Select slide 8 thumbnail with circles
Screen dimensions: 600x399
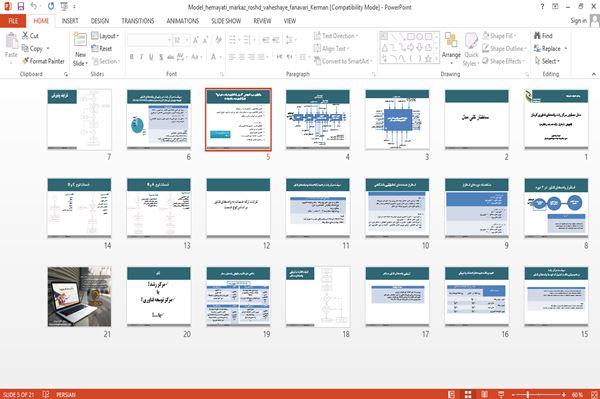coord(556,208)
